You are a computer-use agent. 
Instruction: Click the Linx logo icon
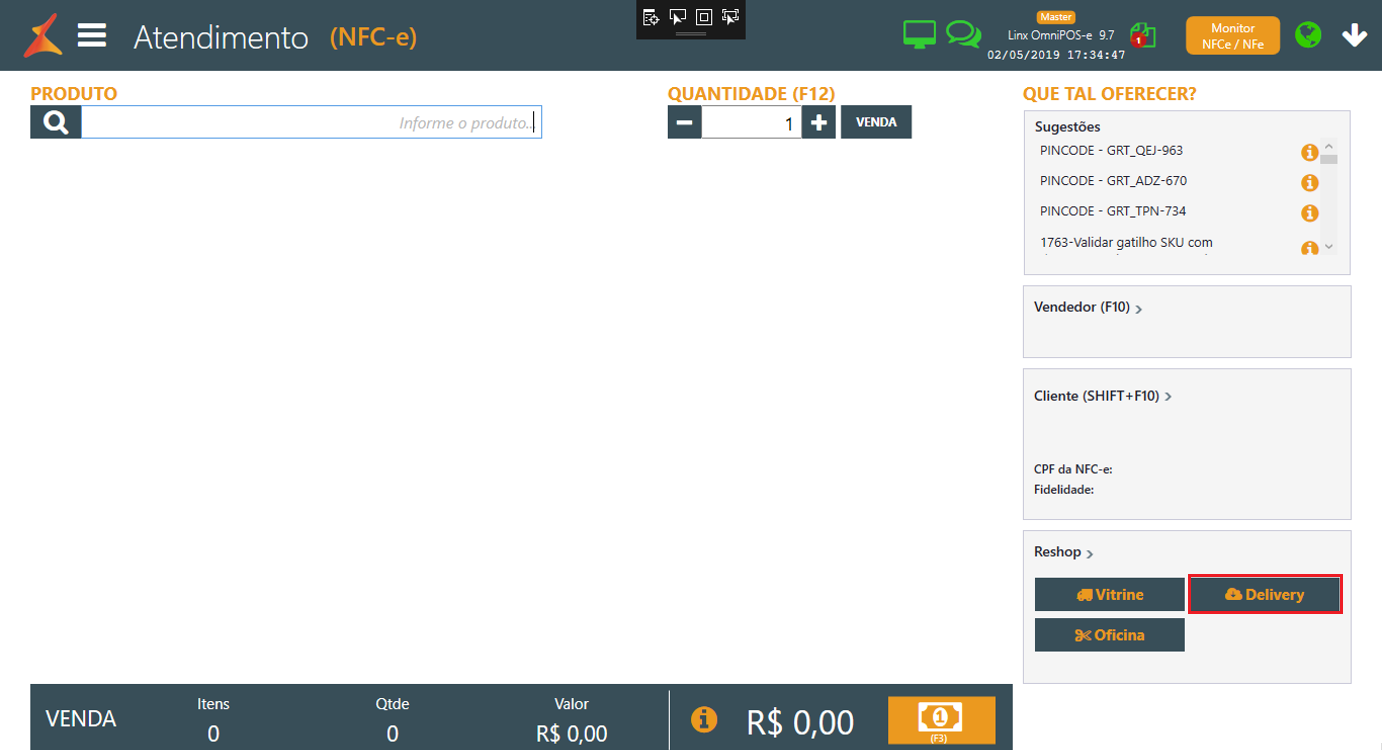[x=43, y=36]
